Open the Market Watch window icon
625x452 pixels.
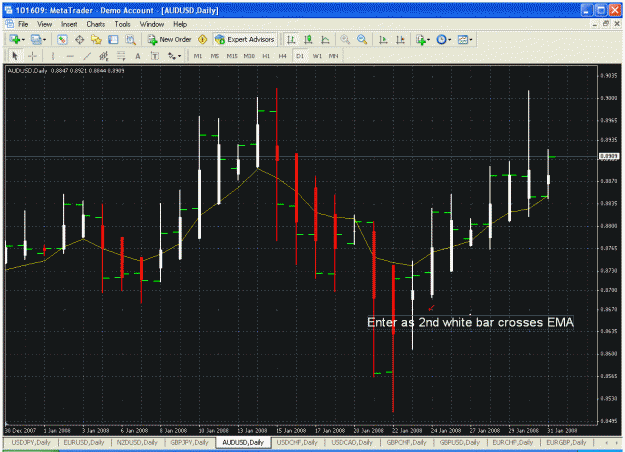click(x=62, y=39)
